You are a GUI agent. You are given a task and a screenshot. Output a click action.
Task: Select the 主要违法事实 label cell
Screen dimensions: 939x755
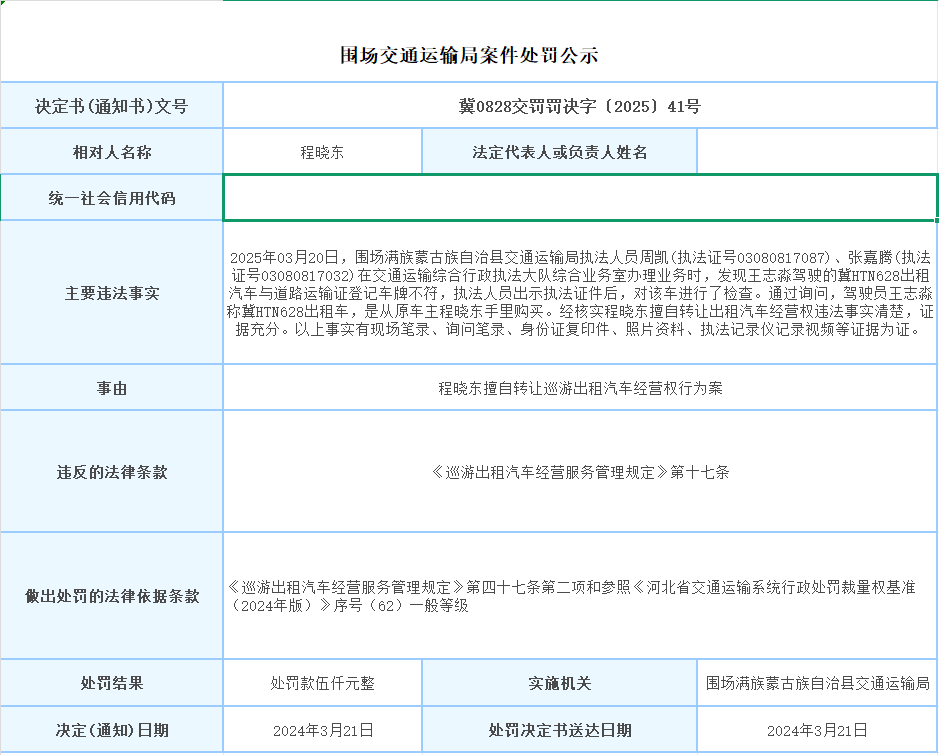click(111, 293)
